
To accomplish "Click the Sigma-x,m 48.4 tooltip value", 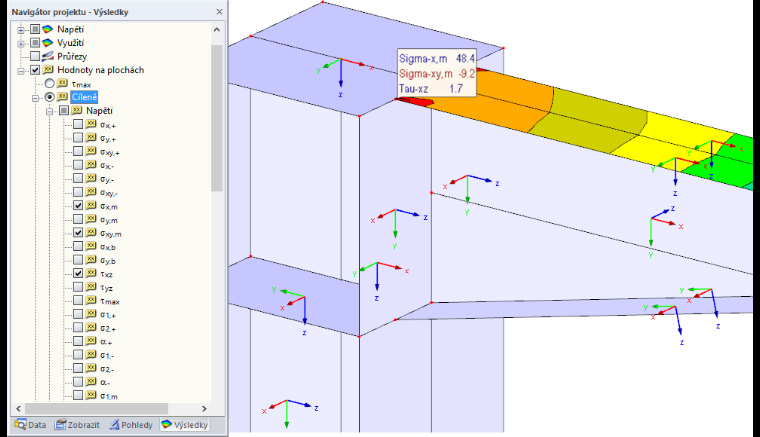I will click(x=465, y=59).
